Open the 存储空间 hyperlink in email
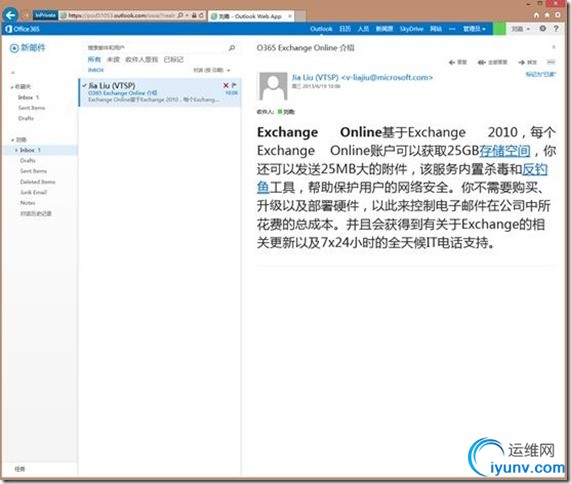 click(504, 150)
